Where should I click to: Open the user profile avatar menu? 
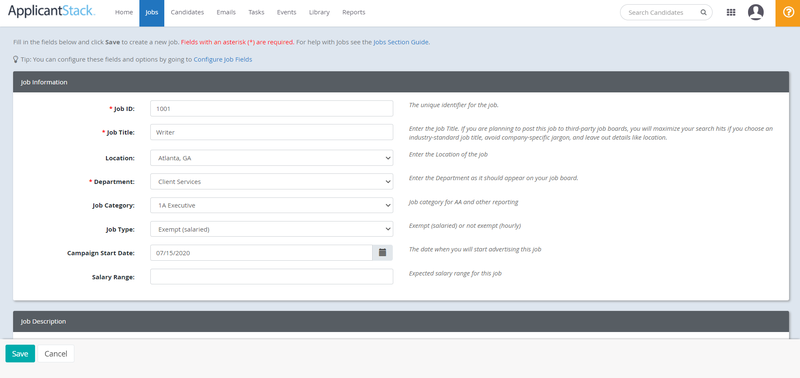756,12
